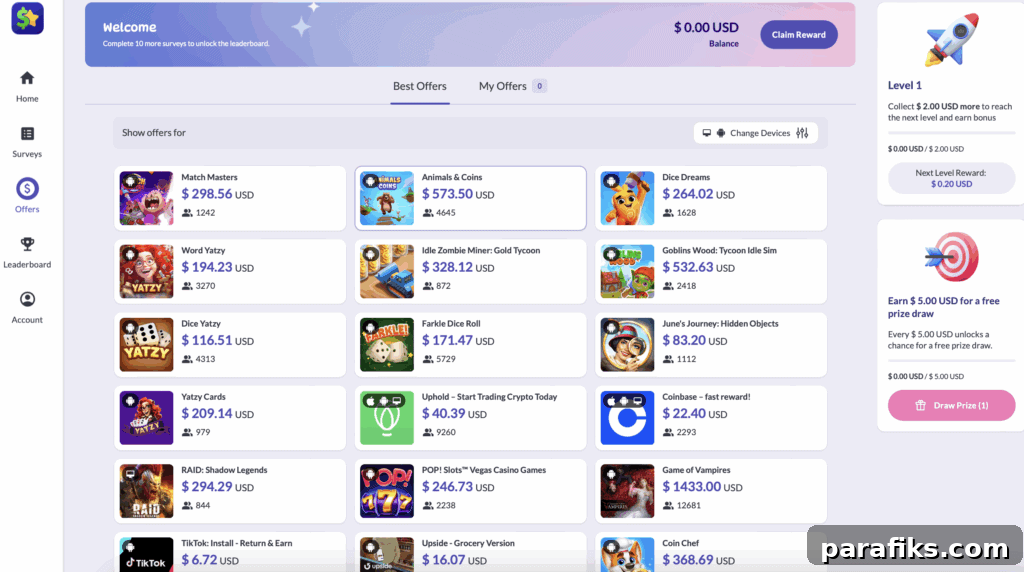The image size is (1024, 572).
Task: Click the Dice Yatzy offer icon
Action: point(146,344)
